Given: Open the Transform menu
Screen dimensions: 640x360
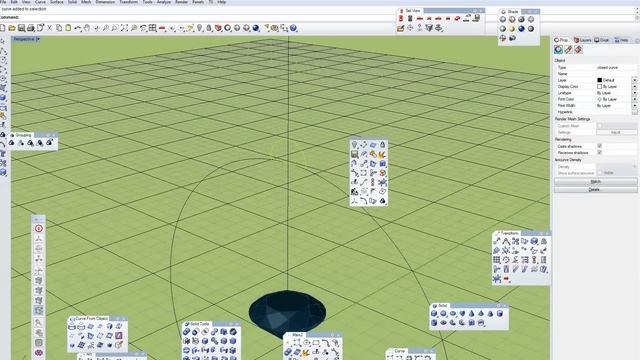Looking at the screenshot, I should click(x=129, y=2).
